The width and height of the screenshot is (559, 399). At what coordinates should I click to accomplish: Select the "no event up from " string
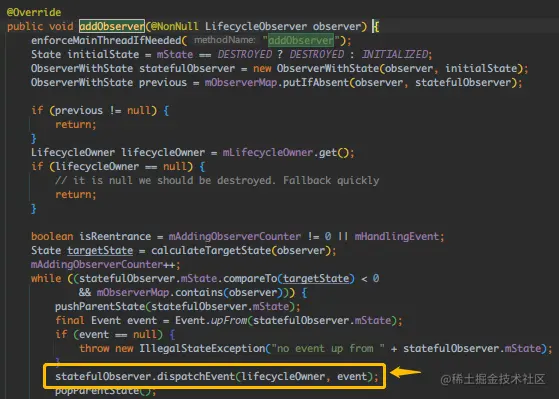point(328,348)
